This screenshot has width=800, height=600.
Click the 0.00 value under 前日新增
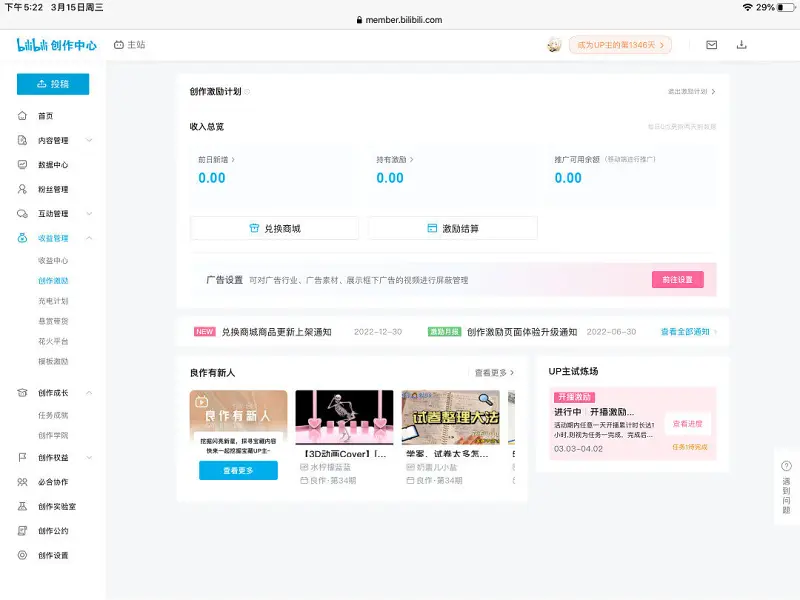pos(212,178)
